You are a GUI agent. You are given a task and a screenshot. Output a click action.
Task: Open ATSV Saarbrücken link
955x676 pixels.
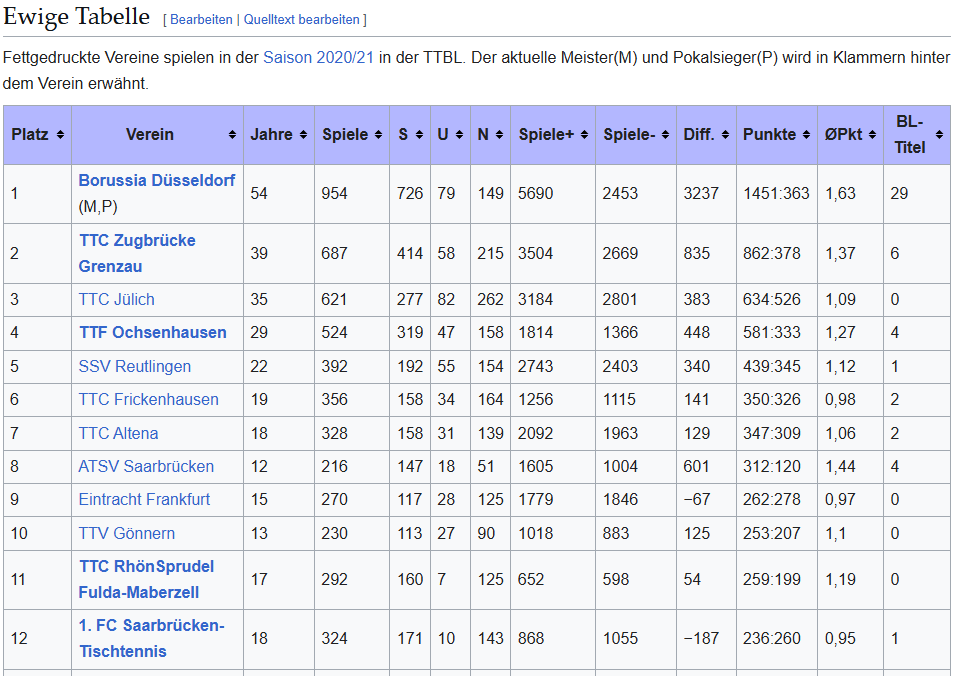pos(146,467)
